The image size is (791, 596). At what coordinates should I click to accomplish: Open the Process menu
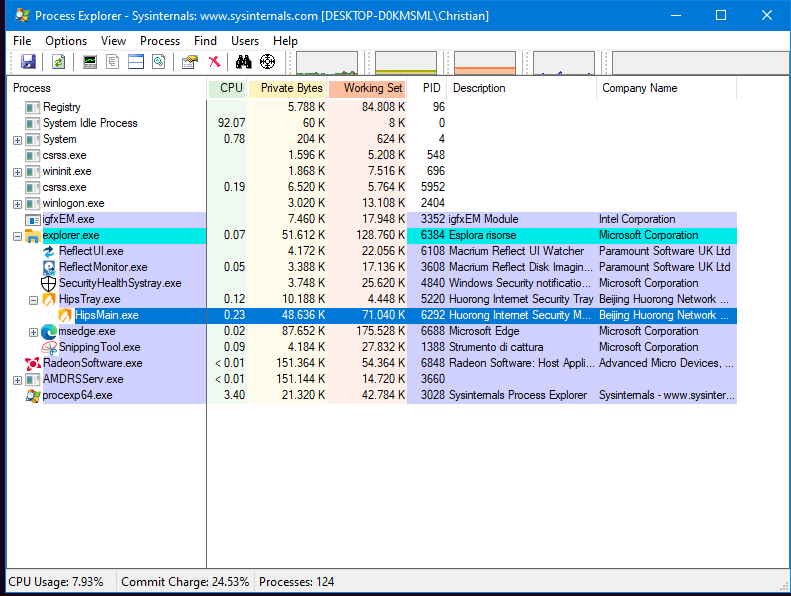point(160,41)
